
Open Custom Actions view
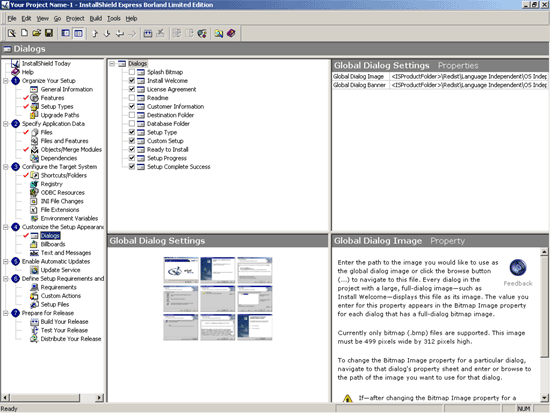61,296
